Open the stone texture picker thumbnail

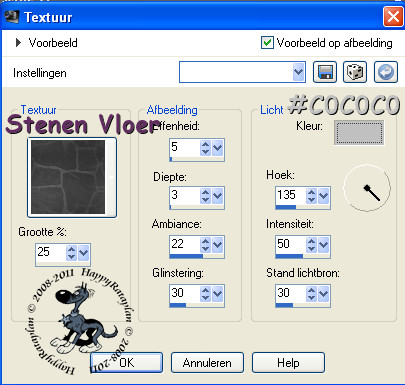tap(72, 177)
